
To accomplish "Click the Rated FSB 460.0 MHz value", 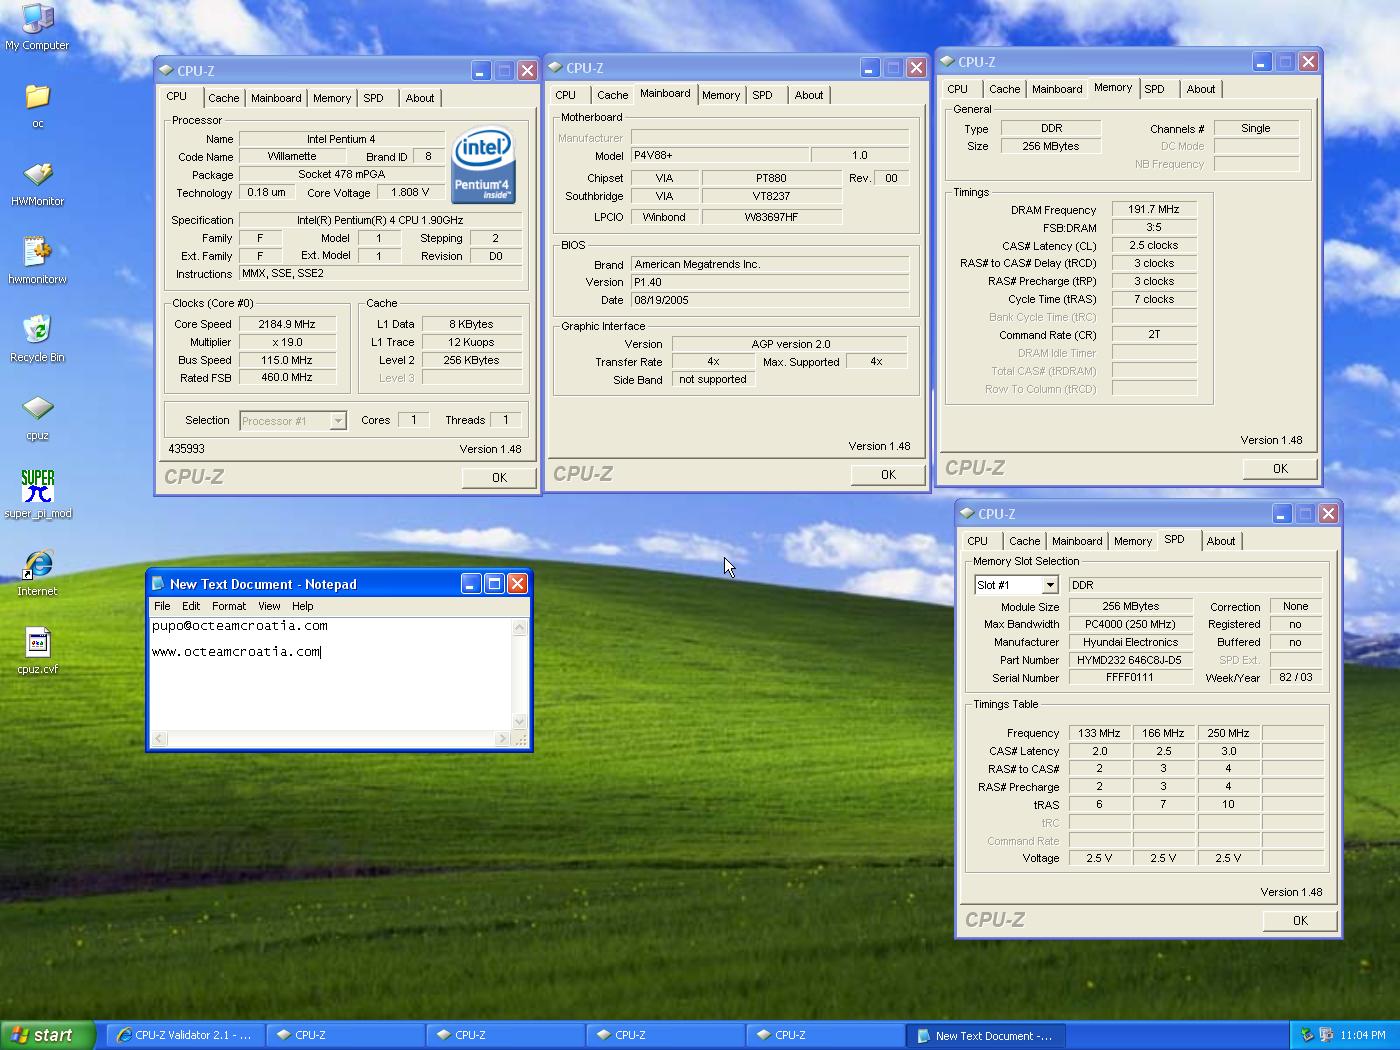I will click(287, 378).
